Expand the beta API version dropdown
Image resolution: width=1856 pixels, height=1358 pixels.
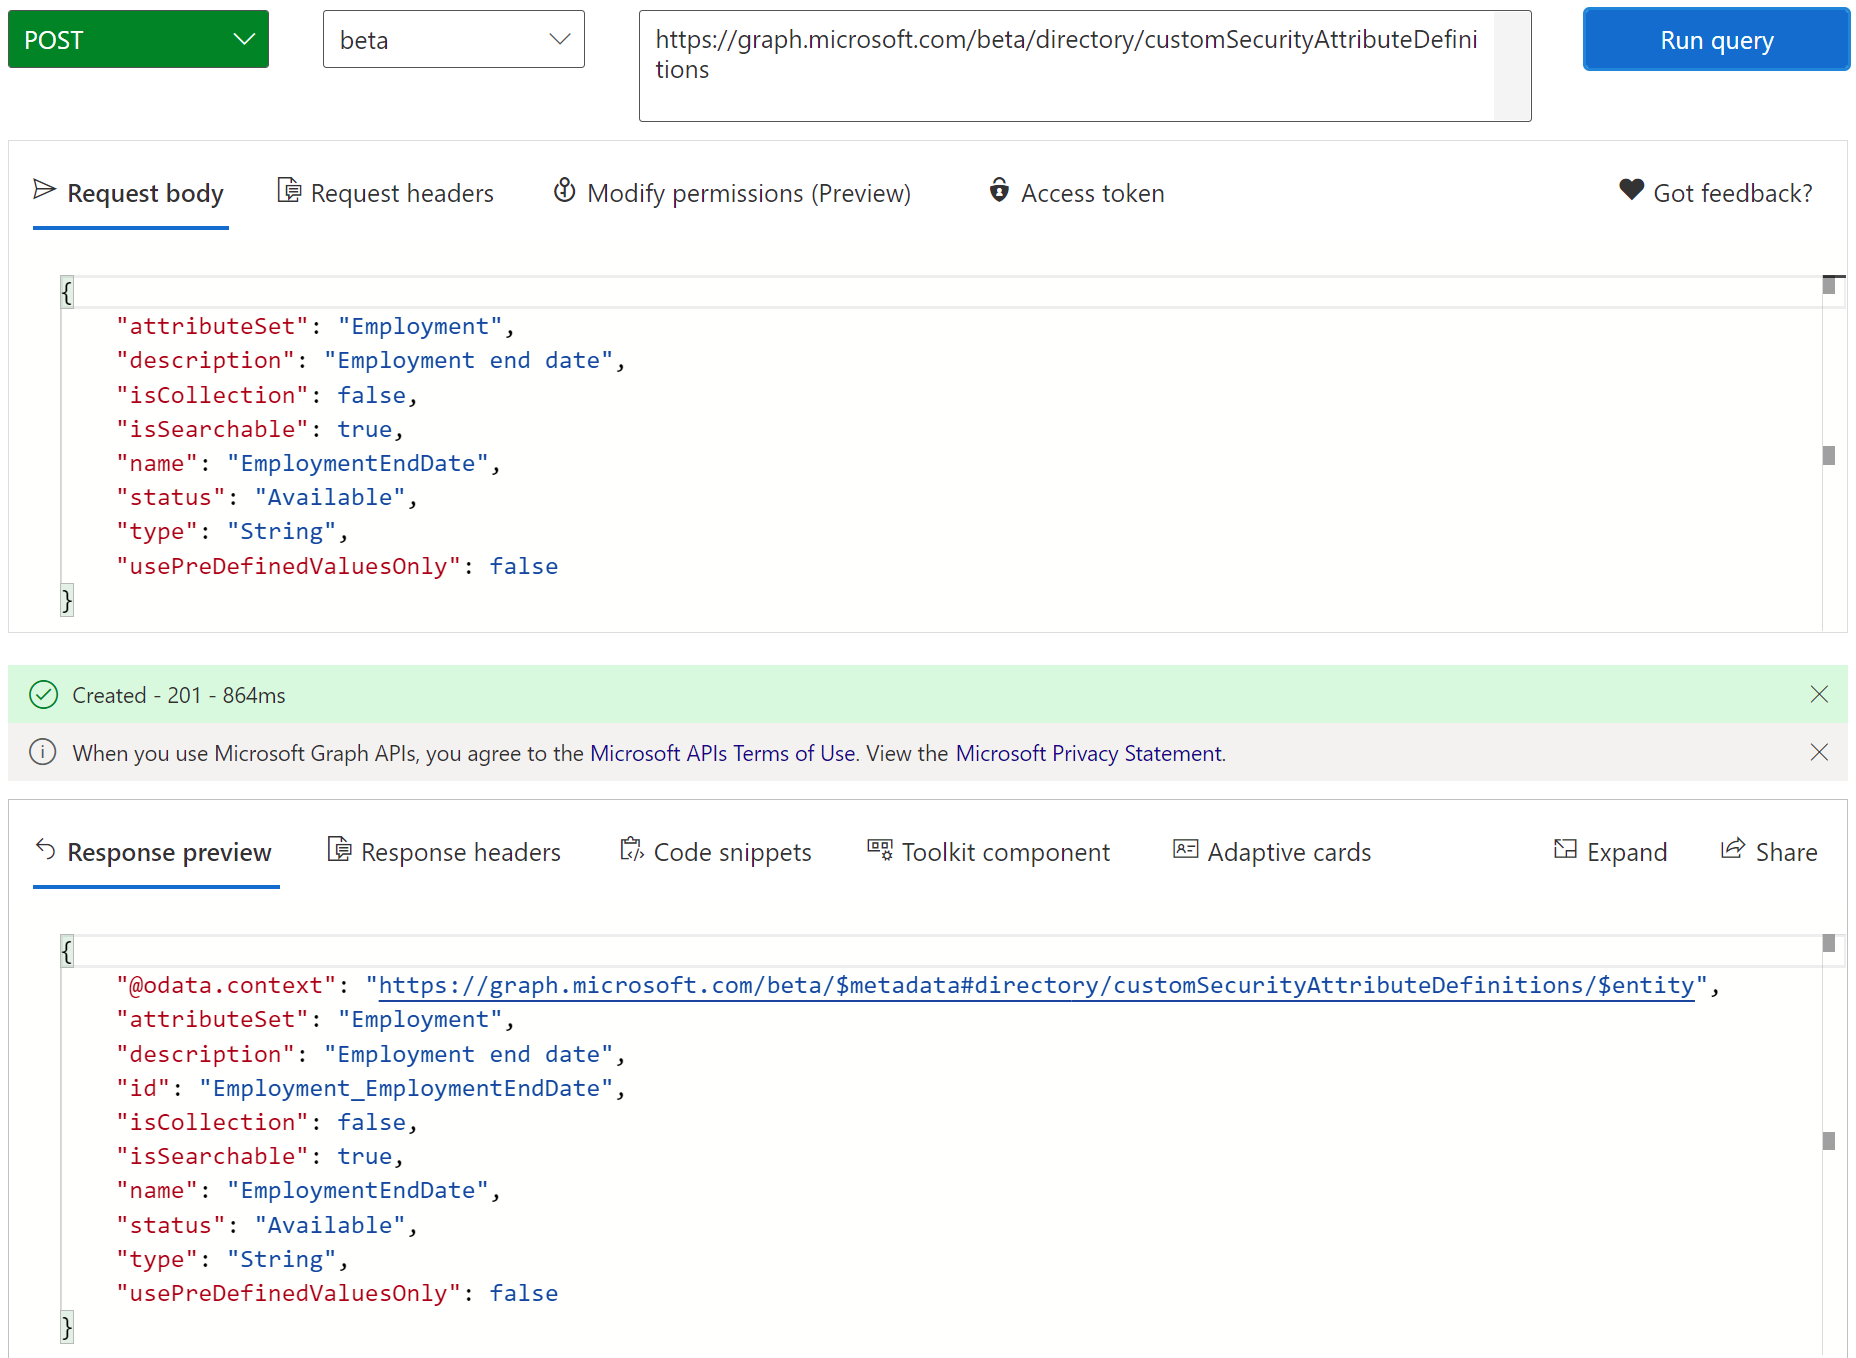pyautogui.click(x=453, y=40)
